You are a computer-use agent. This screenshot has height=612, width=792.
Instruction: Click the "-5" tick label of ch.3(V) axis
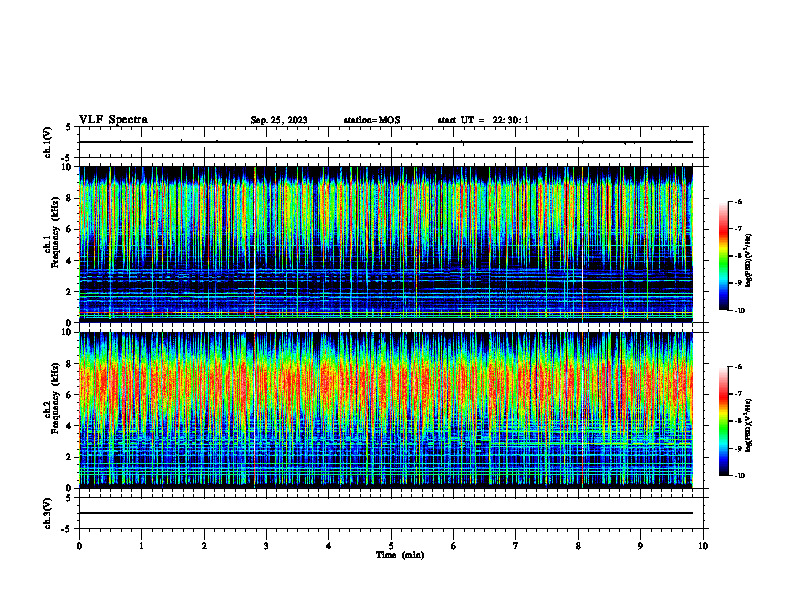(67, 529)
